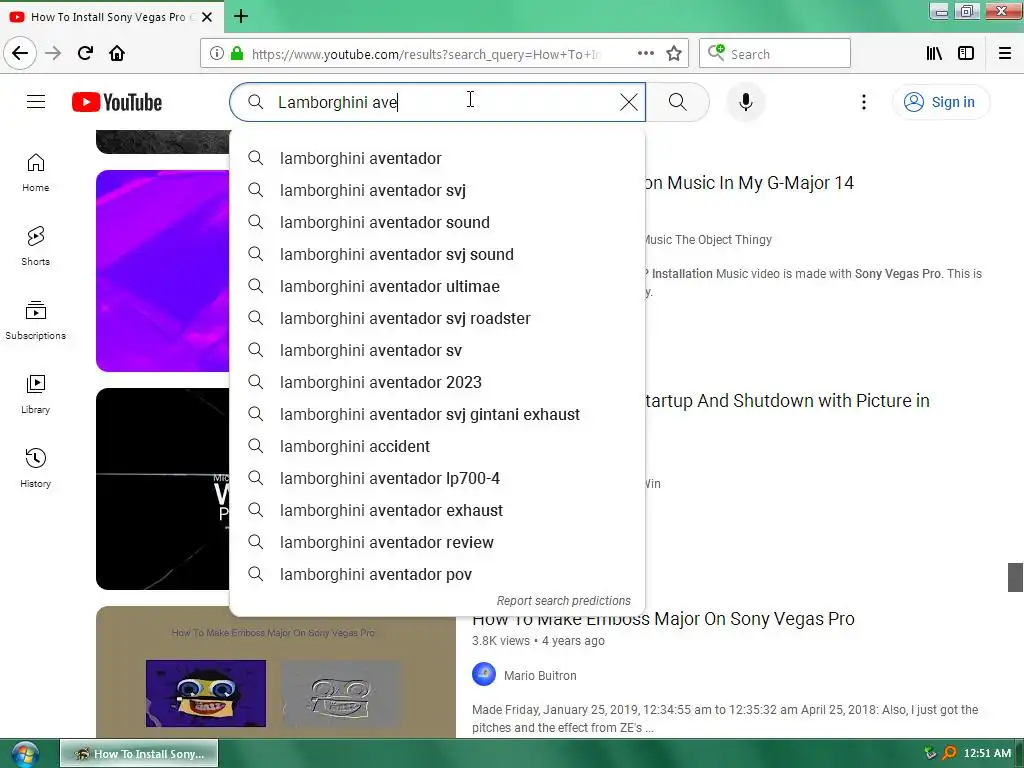The image size is (1024, 768).
Task: Select suggestion lamborghini accident
Action: pos(437,446)
